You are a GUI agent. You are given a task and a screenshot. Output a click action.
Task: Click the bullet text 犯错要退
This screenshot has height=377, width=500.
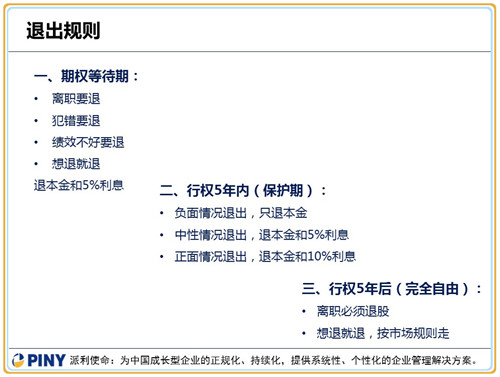76,121
